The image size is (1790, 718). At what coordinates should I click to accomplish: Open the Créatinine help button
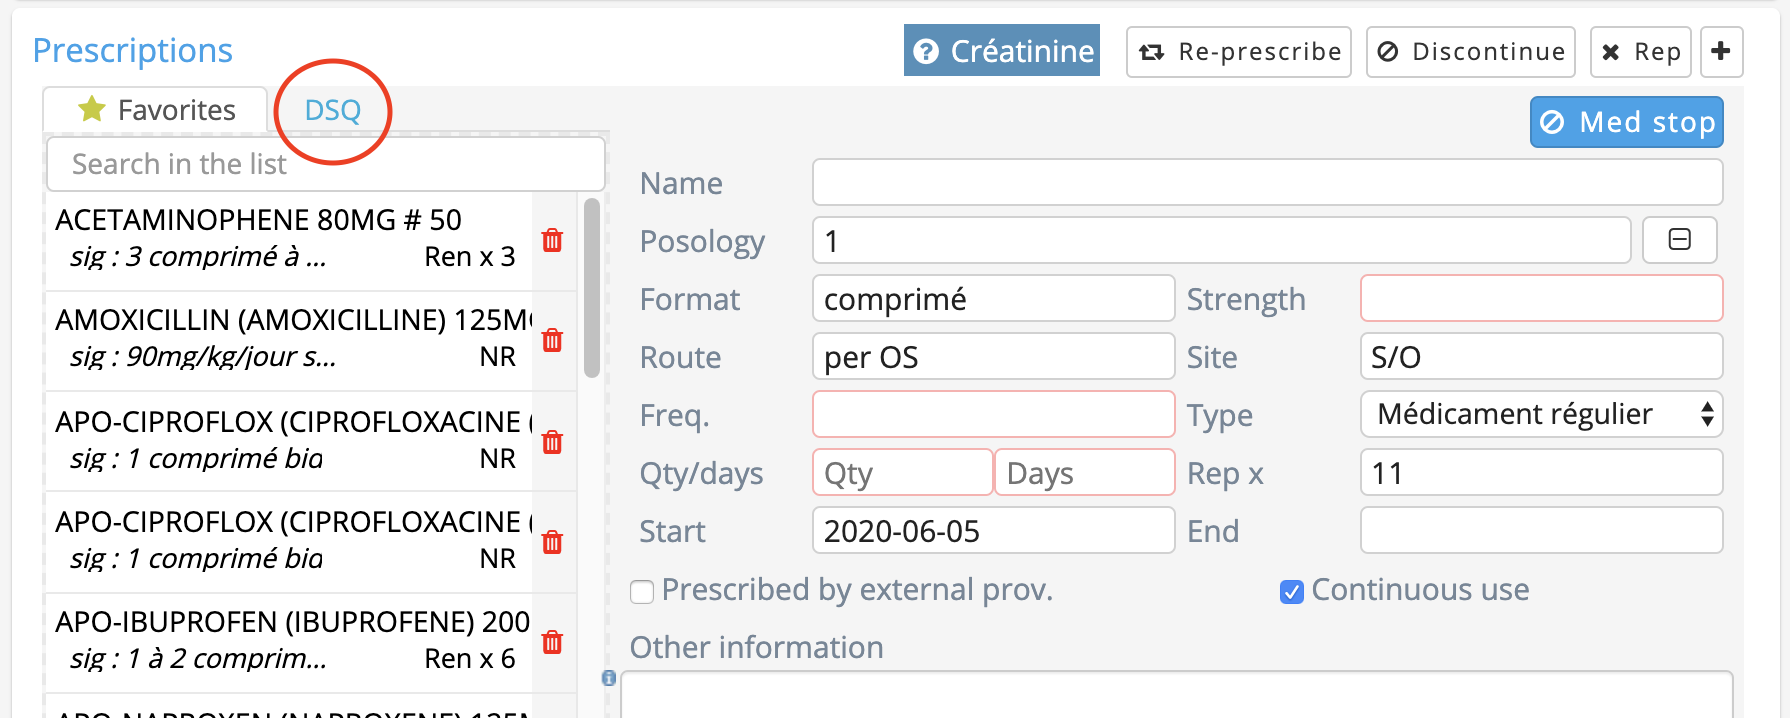[x=1001, y=51]
